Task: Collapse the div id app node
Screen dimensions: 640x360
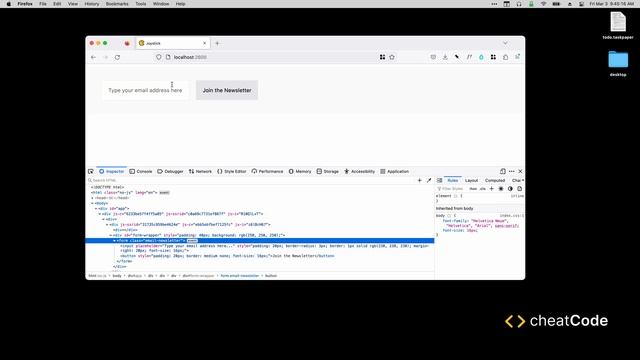Action: coord(96,209)
